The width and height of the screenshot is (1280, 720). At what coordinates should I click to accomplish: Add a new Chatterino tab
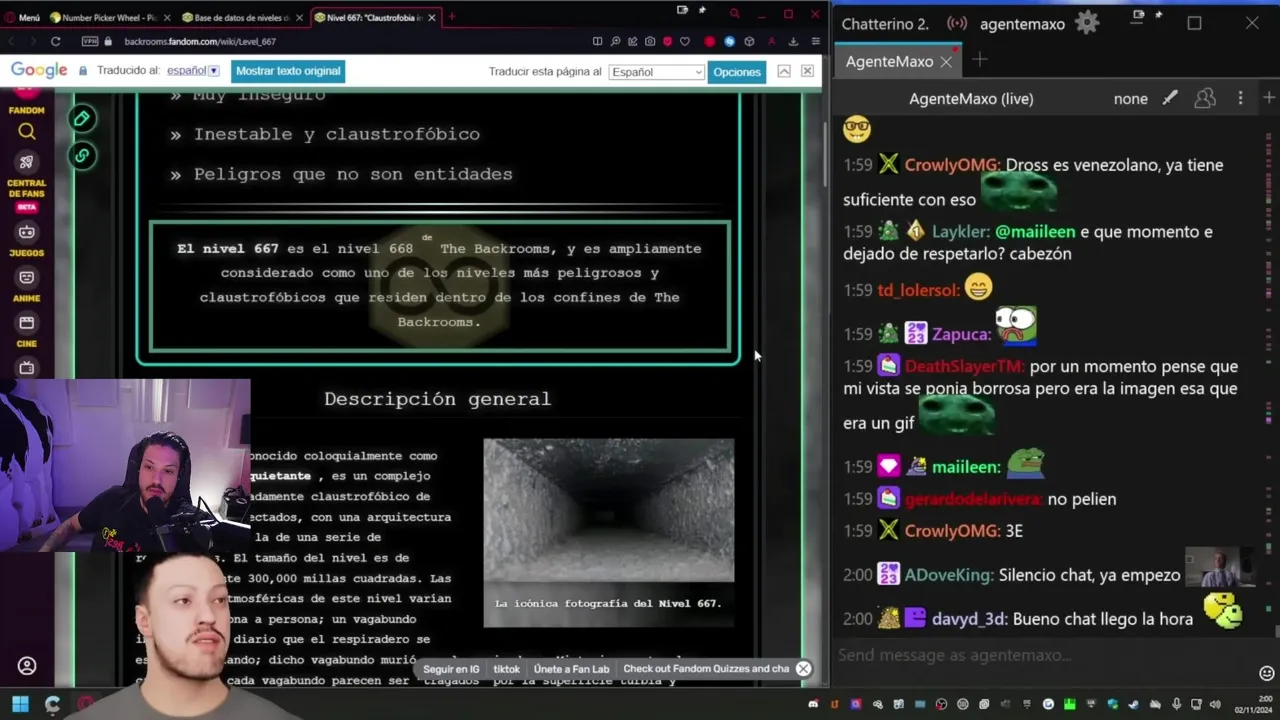pyautogui.click(x=980, y=61)
